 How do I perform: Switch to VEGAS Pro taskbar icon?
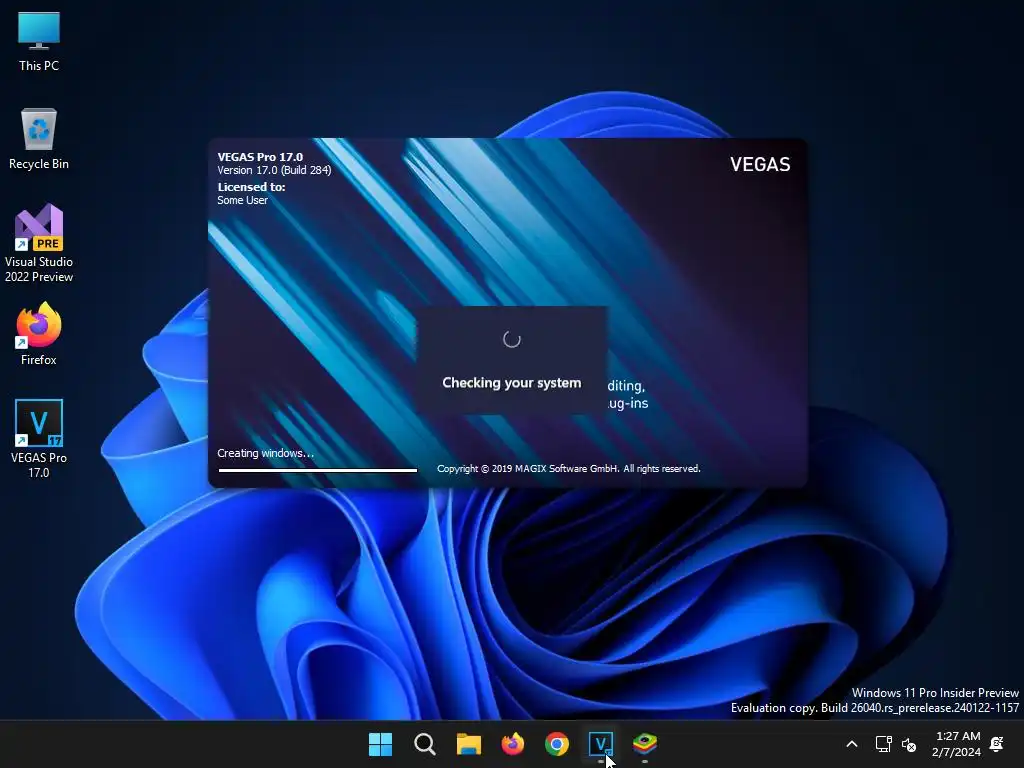601,744
